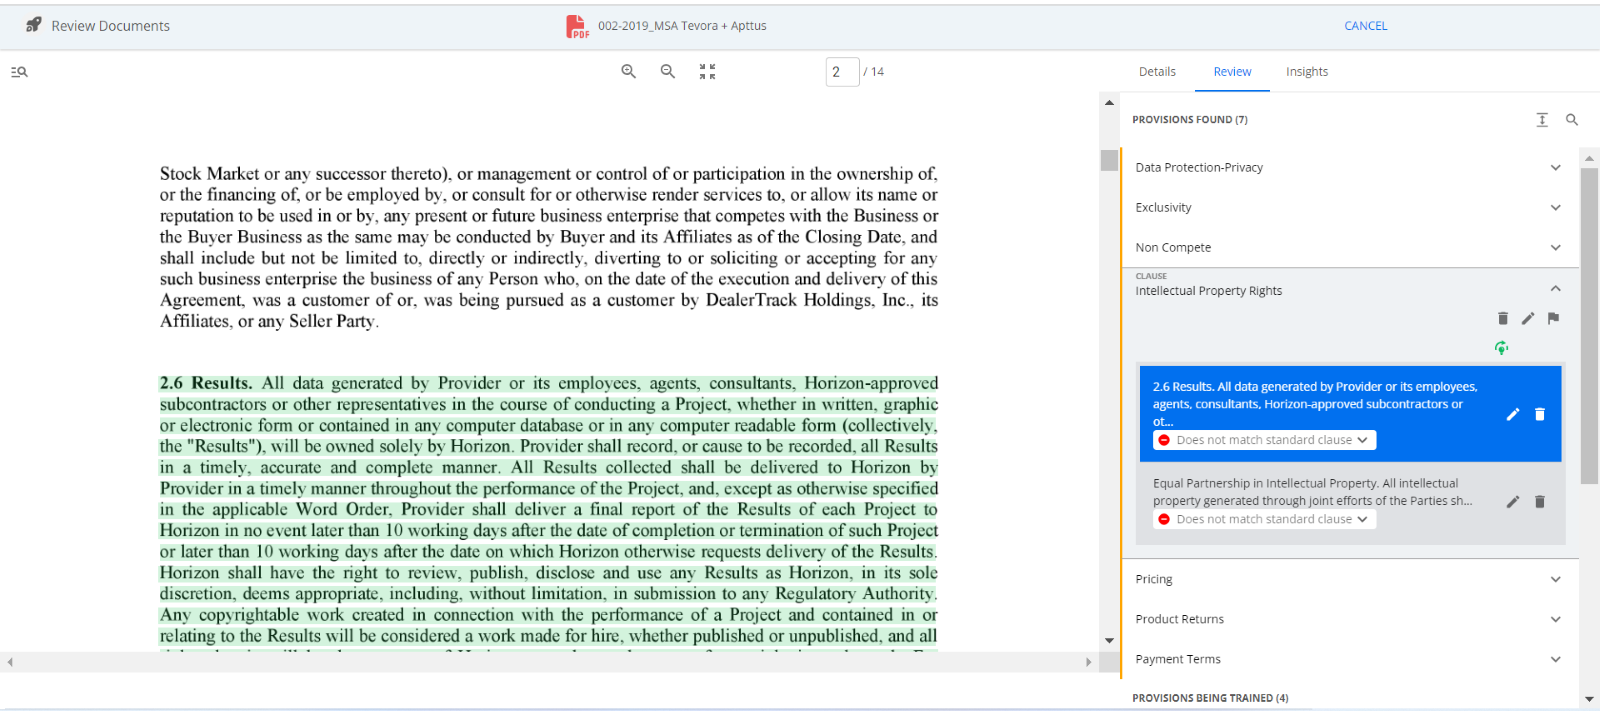Screen dimensions: 1600x711
Task: Flag the Intellectual Property Rights clause
Action: pos(1553,319)
